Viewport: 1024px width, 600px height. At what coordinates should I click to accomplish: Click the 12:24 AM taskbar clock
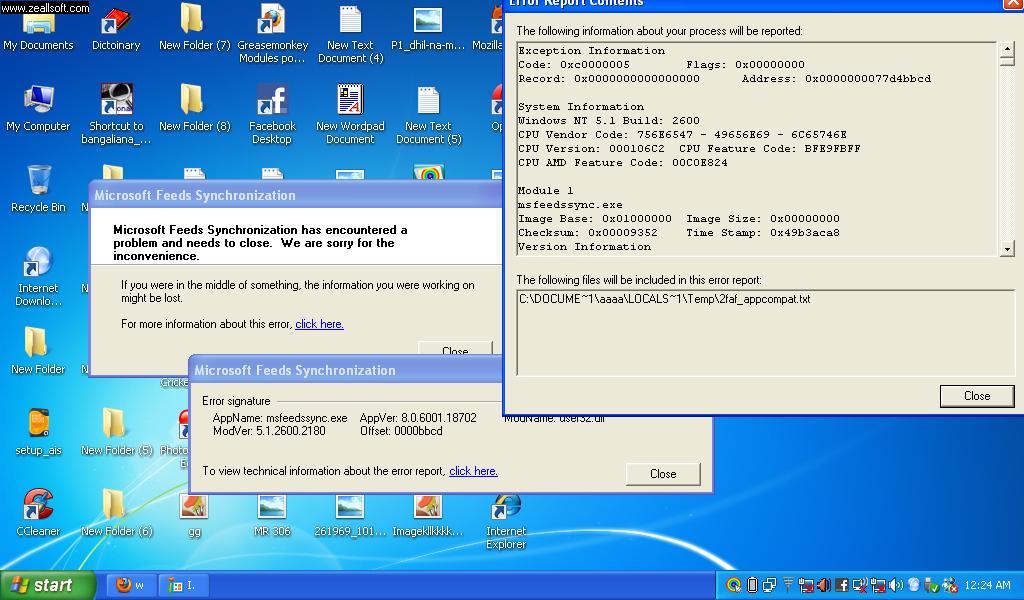[x=987, y=585]
